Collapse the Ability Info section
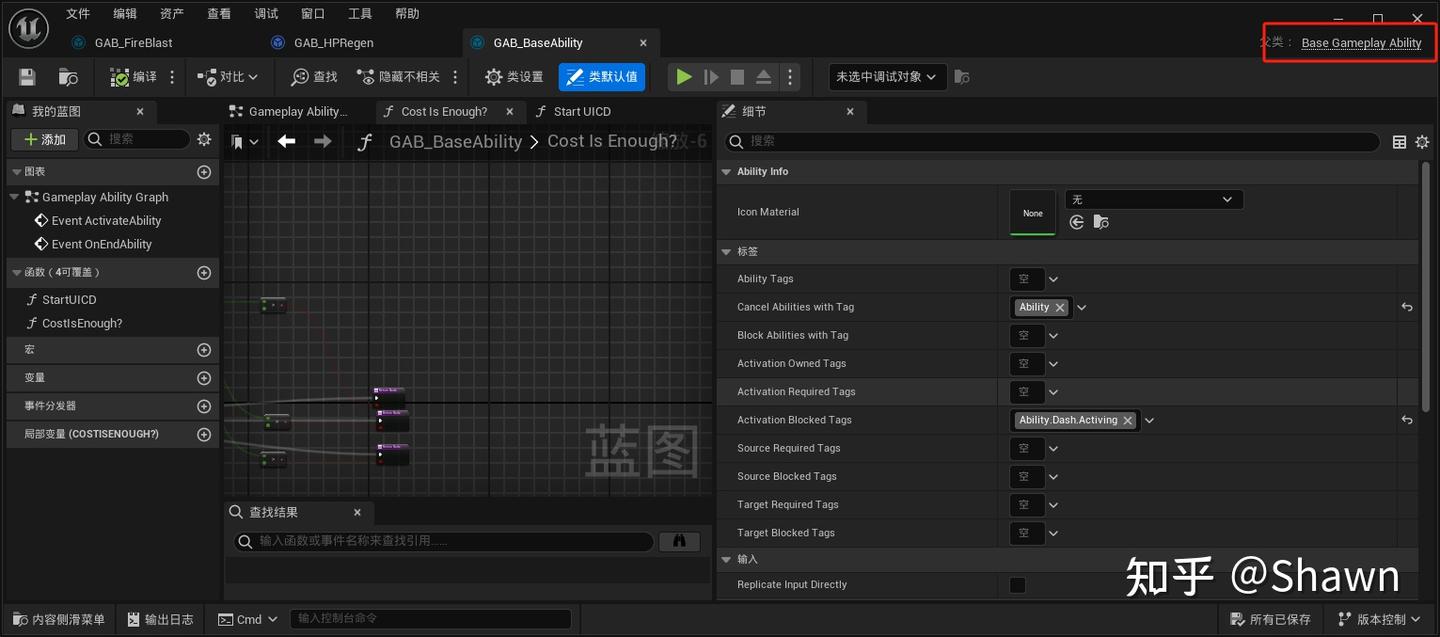The width and height of the screenshot is (1440, 637). point(727,171)
